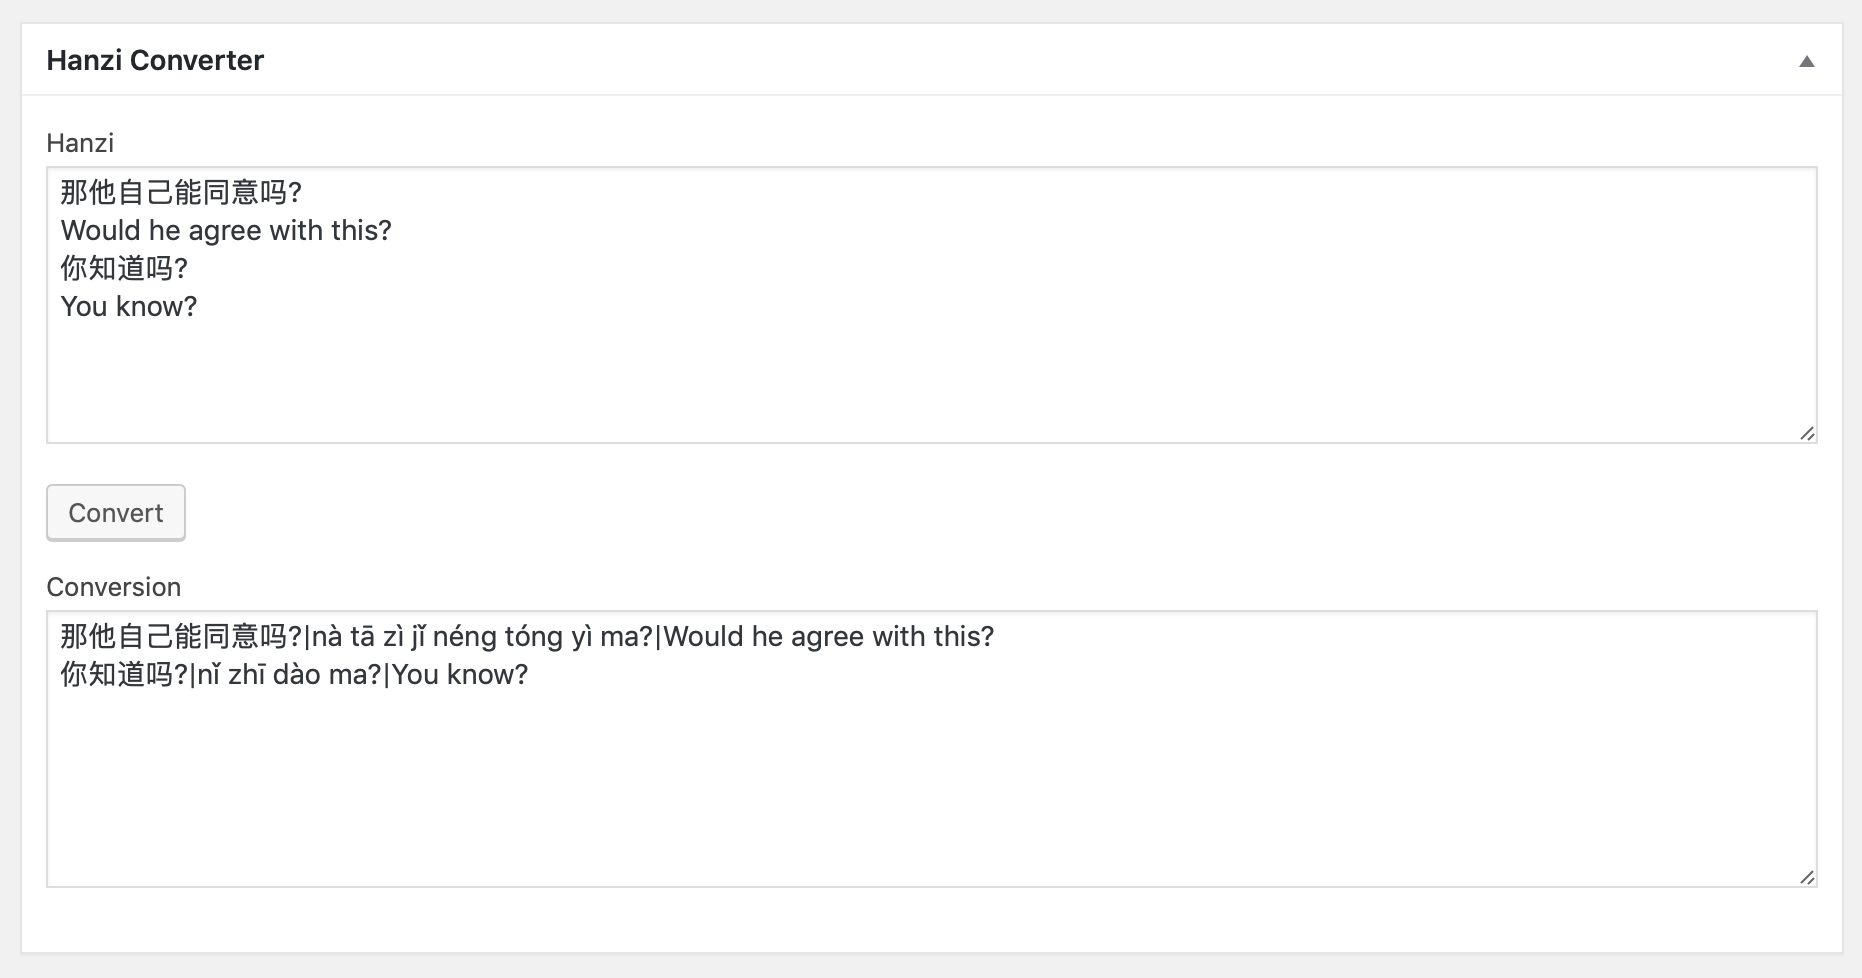
Task: Click "You know?" in the Conversion output
Action: tap(460, 674)
